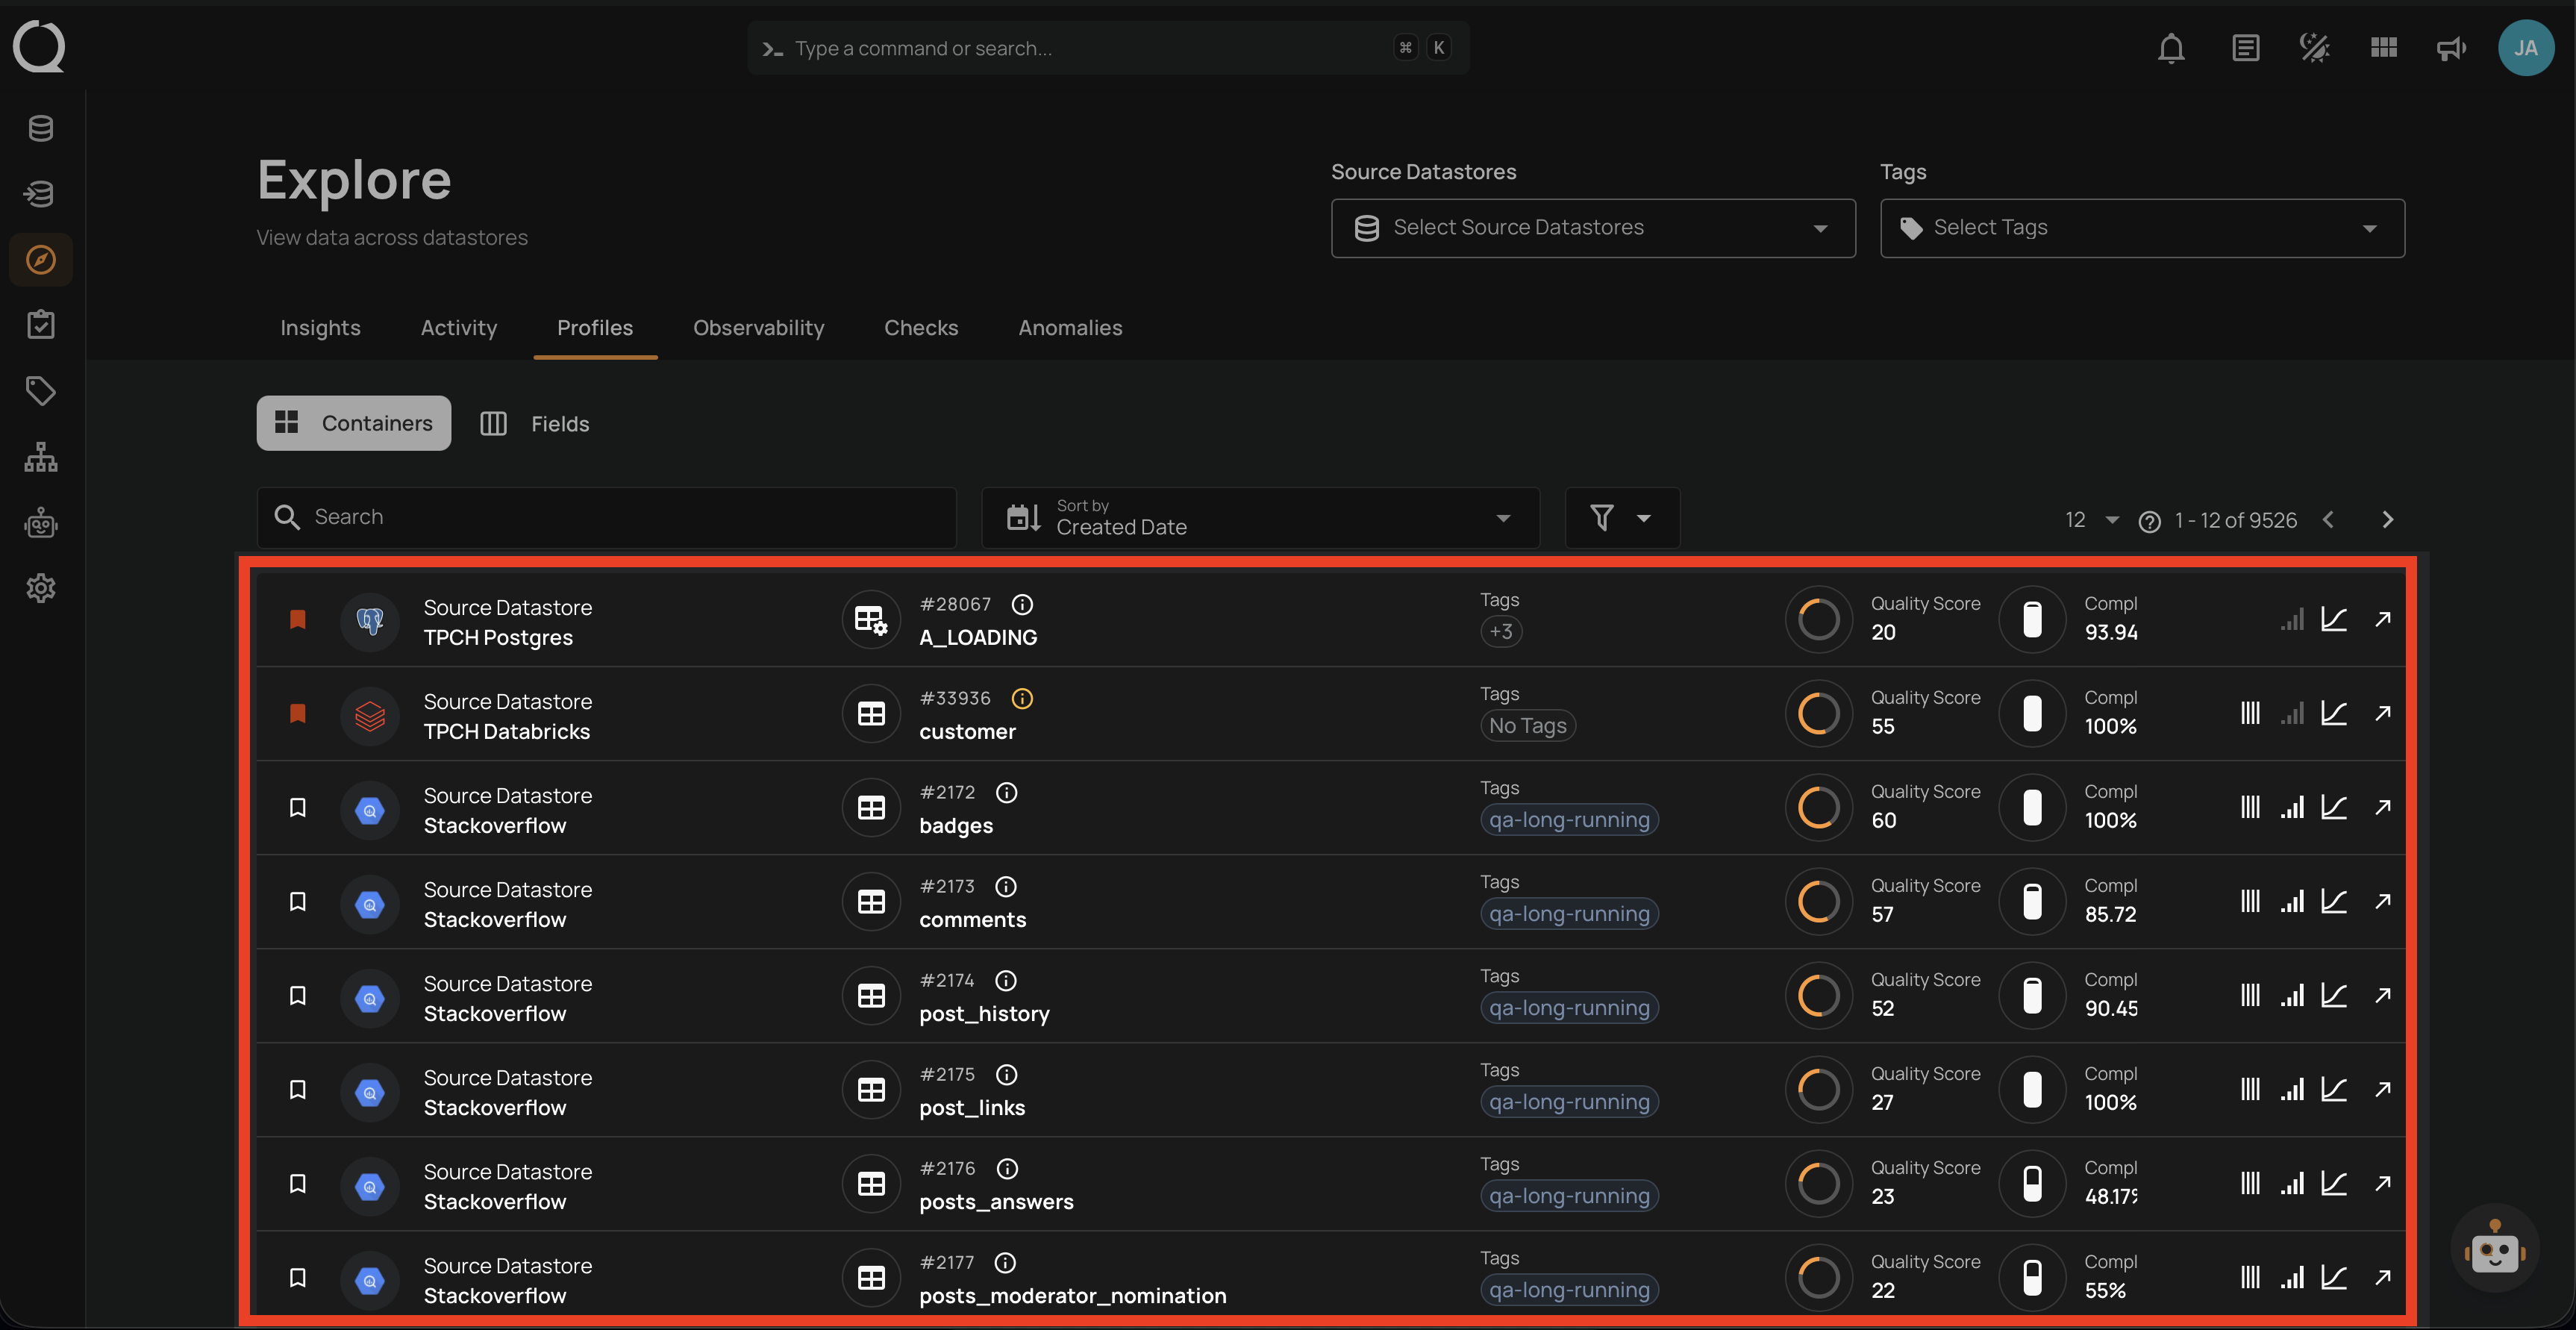Switch to the Anomalies tab
The image size is (2576, 1330).
tap(1070, 327)
